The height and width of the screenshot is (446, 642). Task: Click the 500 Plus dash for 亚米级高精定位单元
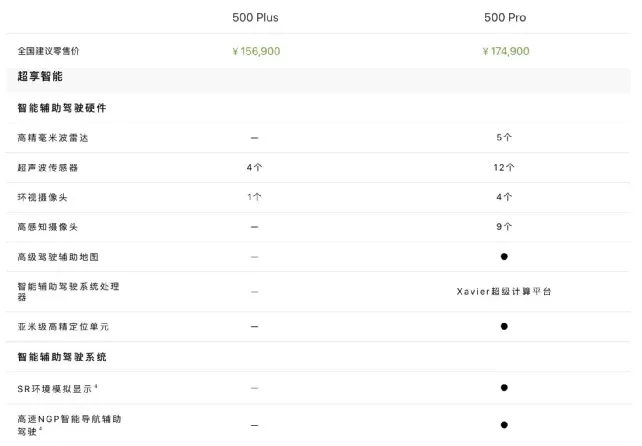(x=255, y=326)
